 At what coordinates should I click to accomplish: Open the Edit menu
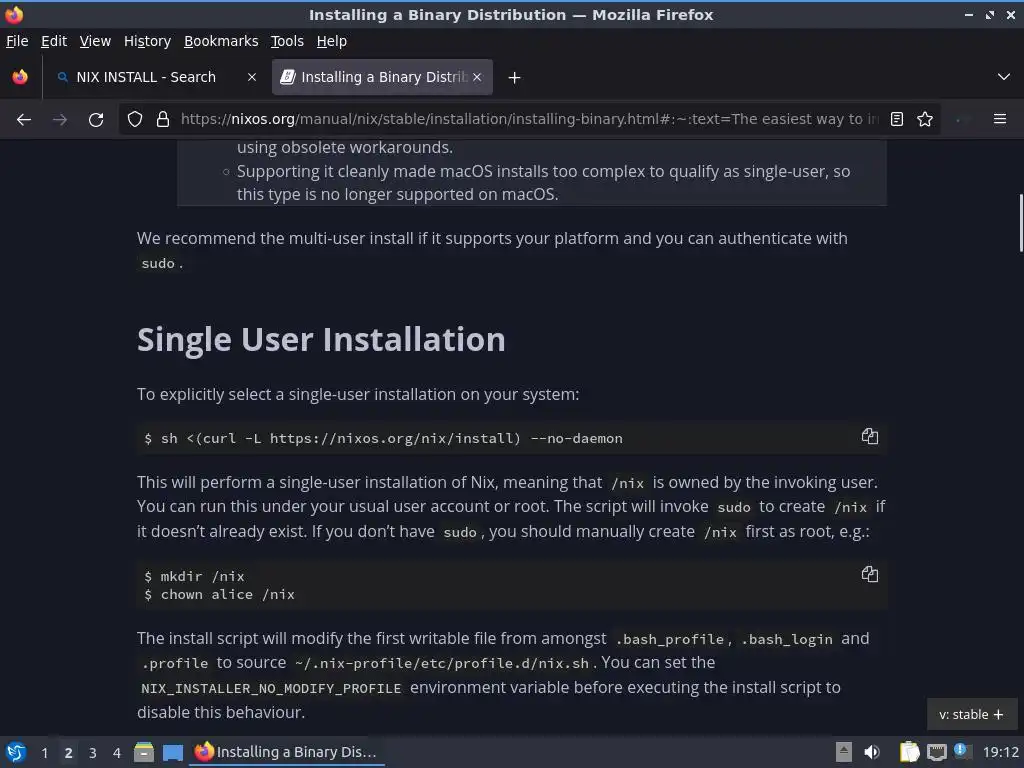[x=54, y=41]
